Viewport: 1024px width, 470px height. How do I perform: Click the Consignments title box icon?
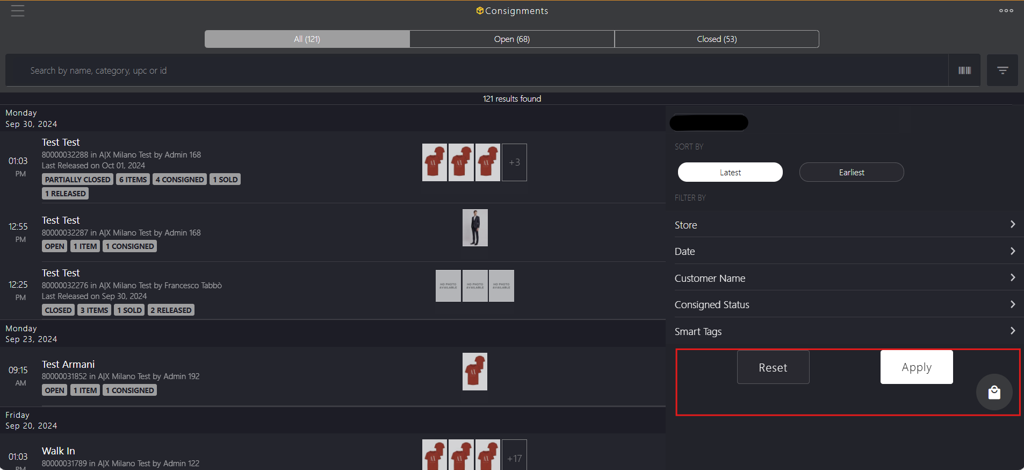(x=479, y=11)
